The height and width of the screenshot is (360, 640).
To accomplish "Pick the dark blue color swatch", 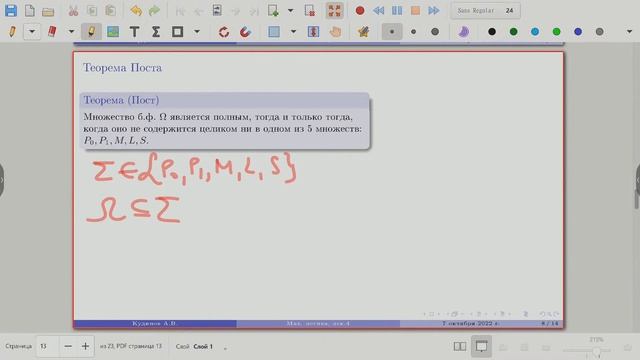I will coord(578,32).
